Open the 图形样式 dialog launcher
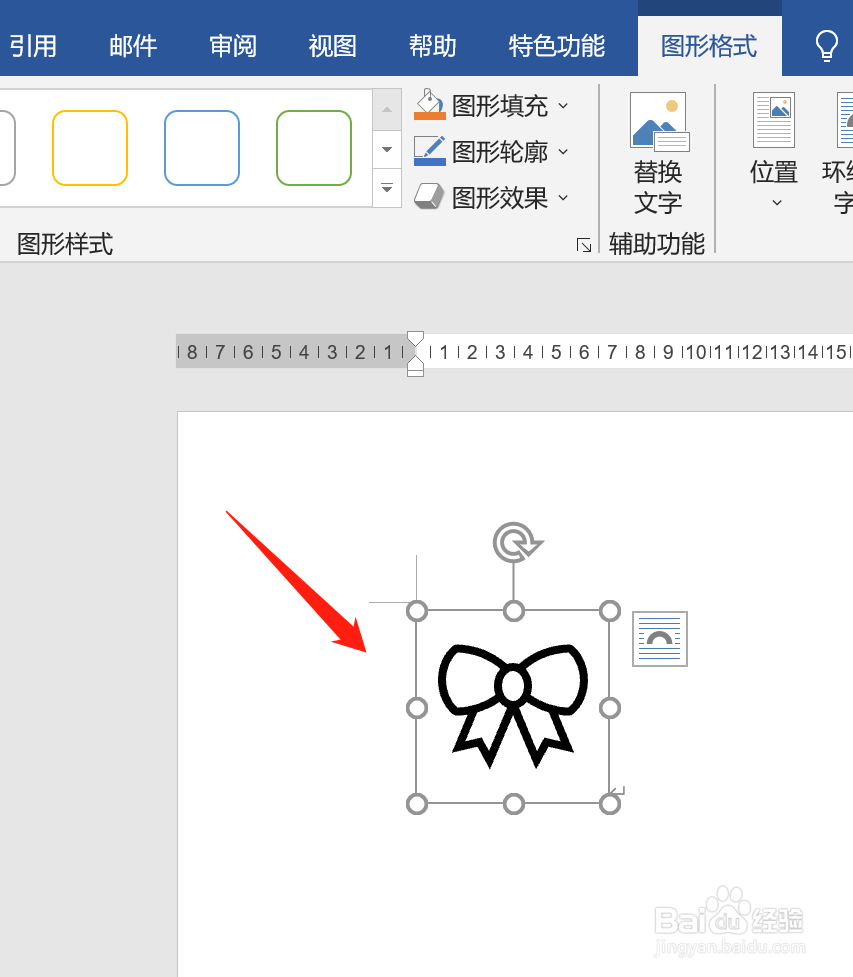853x977 pixels. pyautogui.click(x=584, y=245)
